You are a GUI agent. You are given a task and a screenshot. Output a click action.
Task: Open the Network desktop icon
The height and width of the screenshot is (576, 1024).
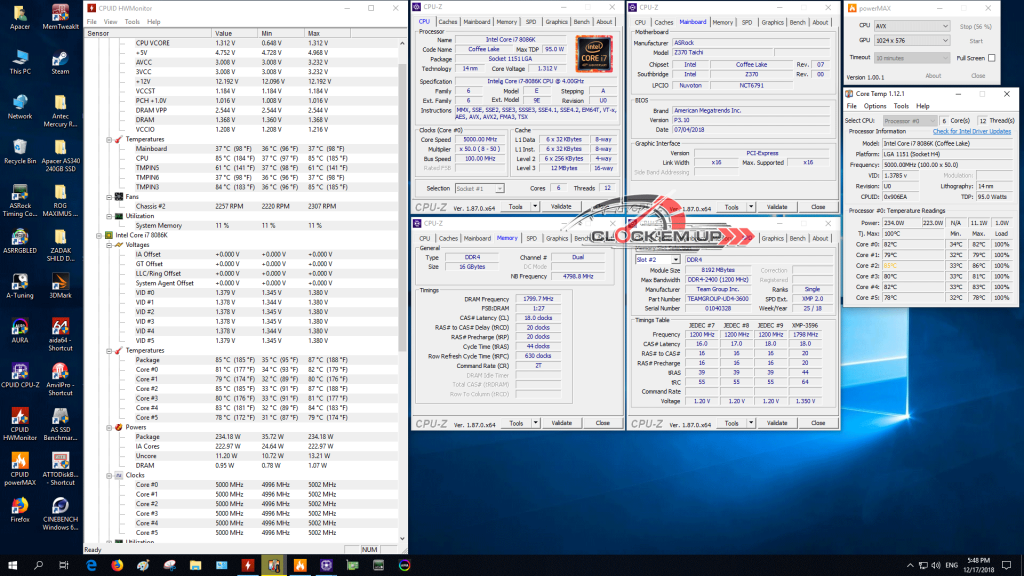20,106
